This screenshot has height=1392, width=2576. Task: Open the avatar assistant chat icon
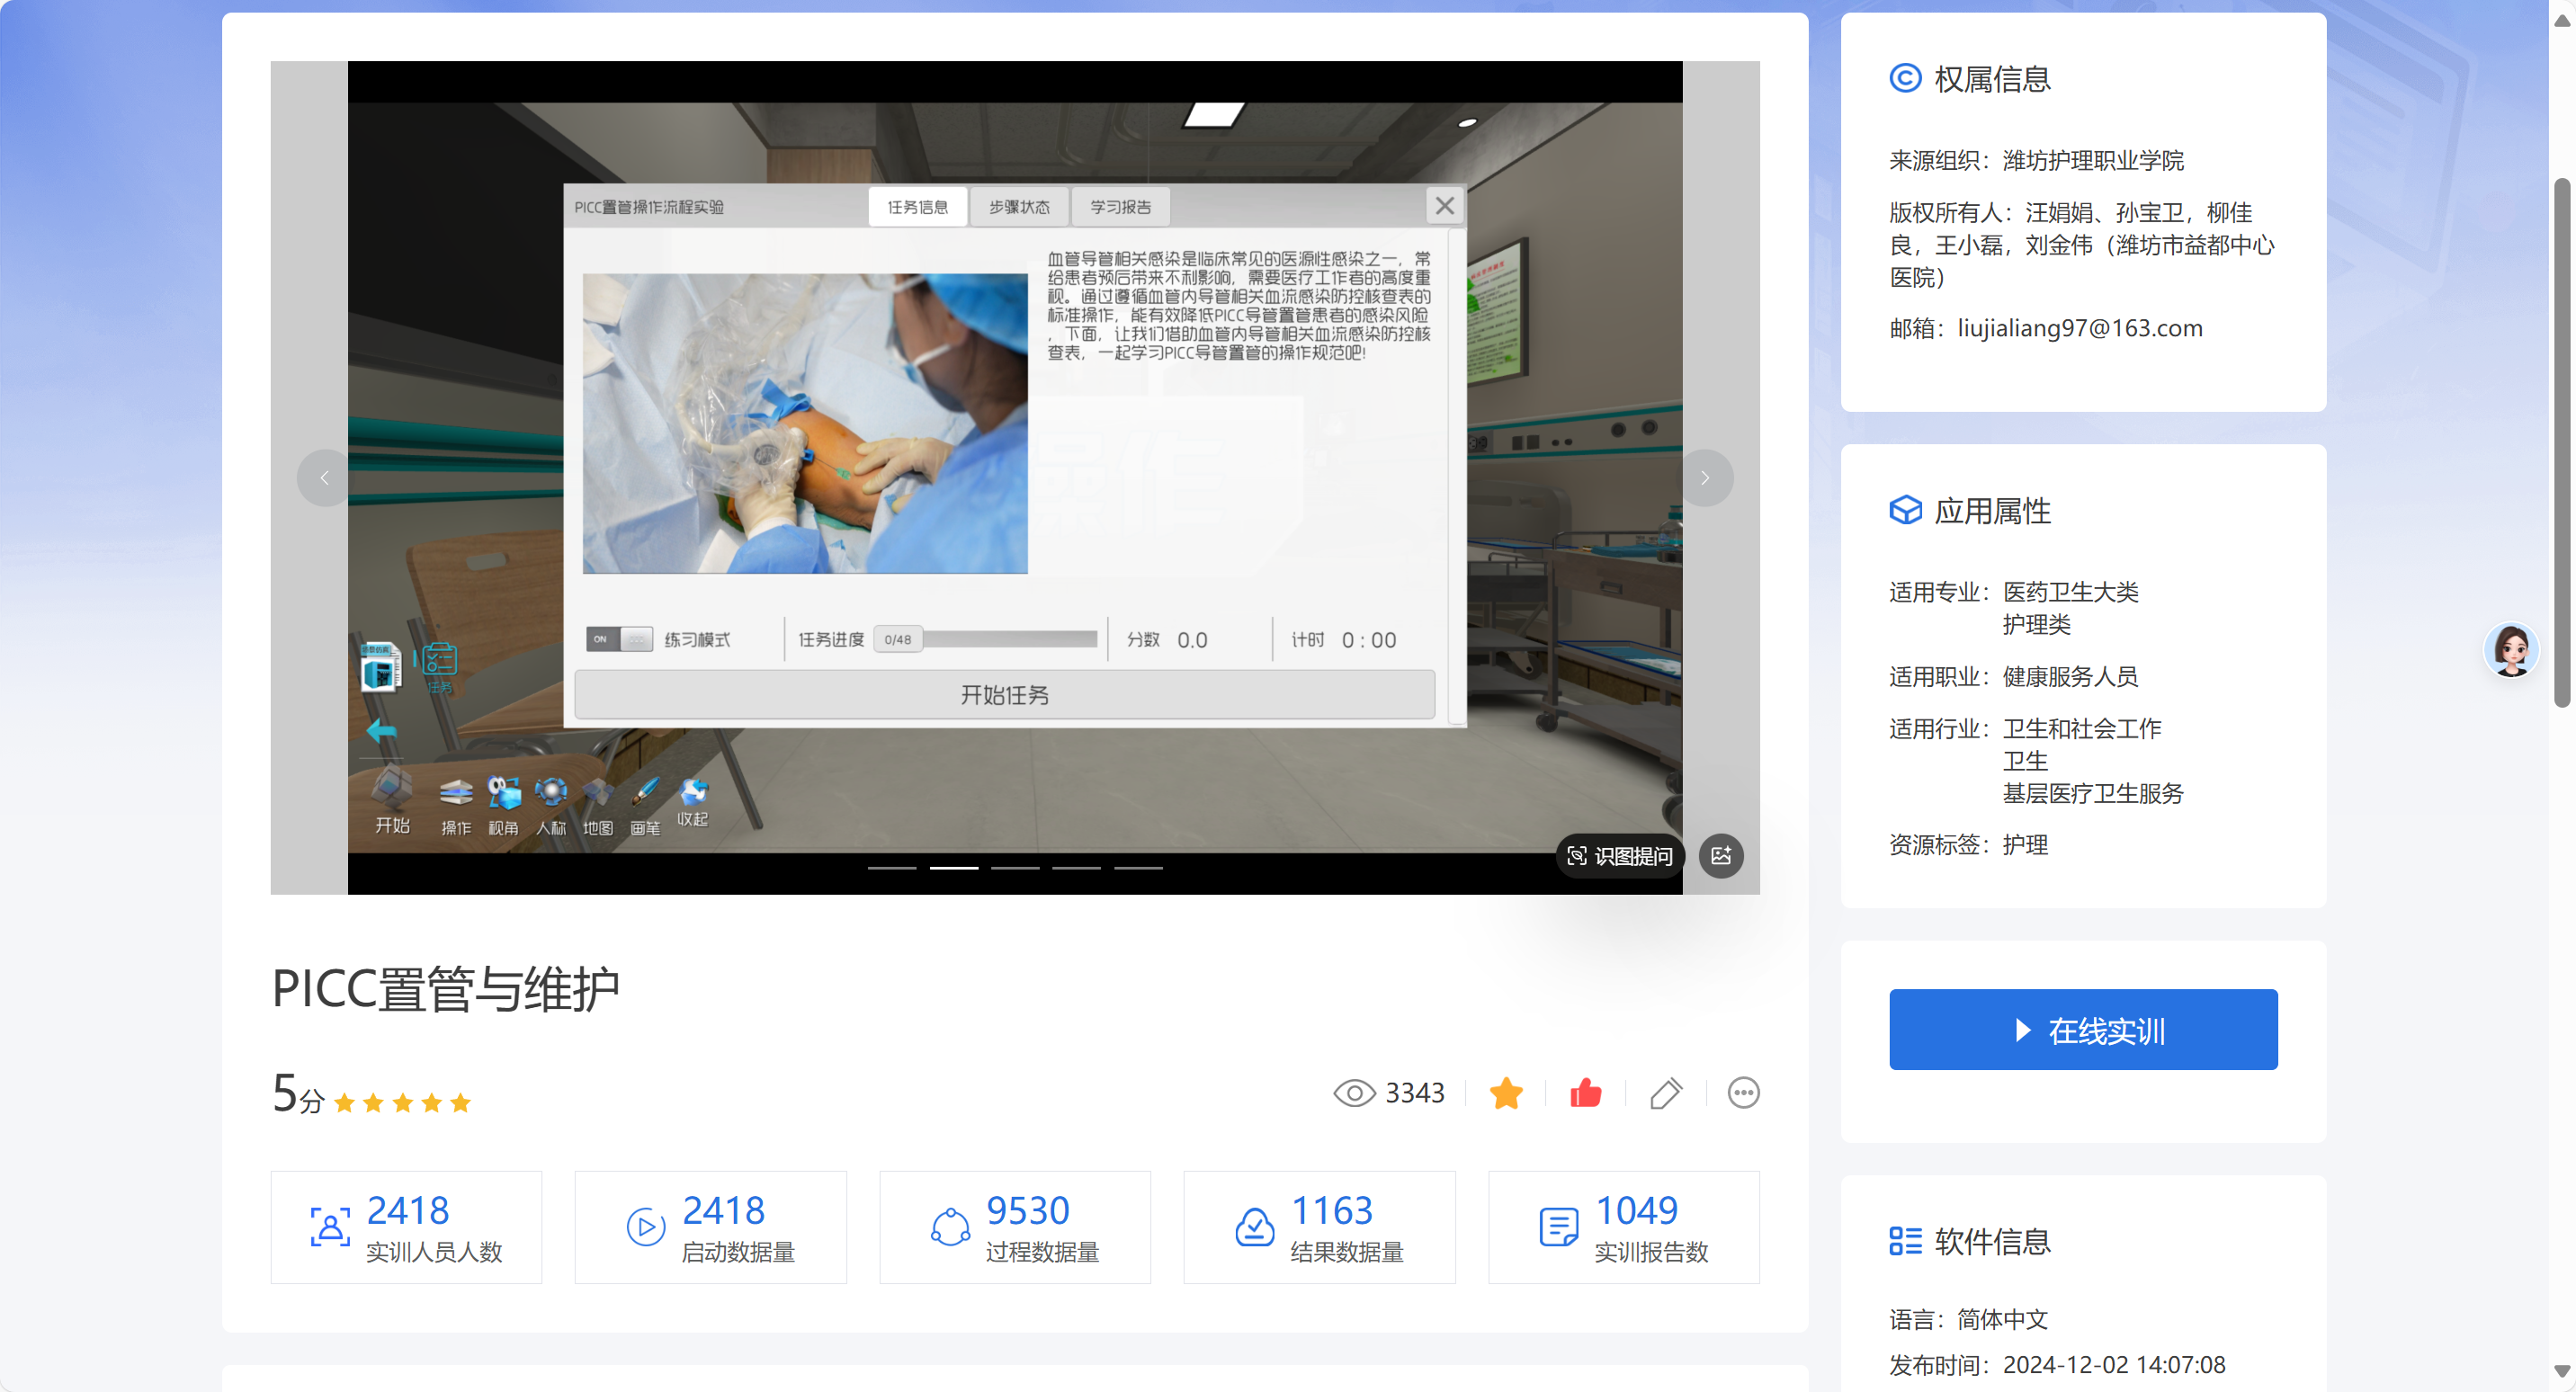[2510, 650]
